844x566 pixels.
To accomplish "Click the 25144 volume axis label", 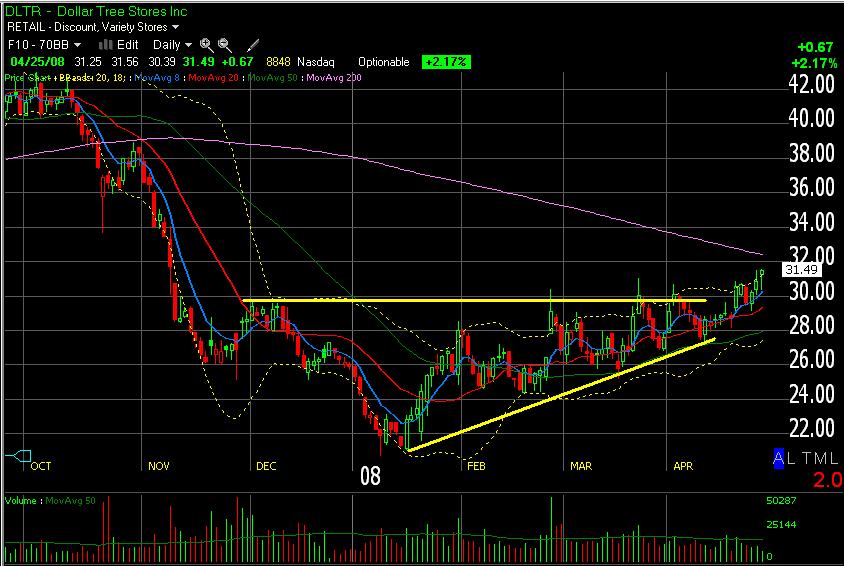I will click(781, 525).
